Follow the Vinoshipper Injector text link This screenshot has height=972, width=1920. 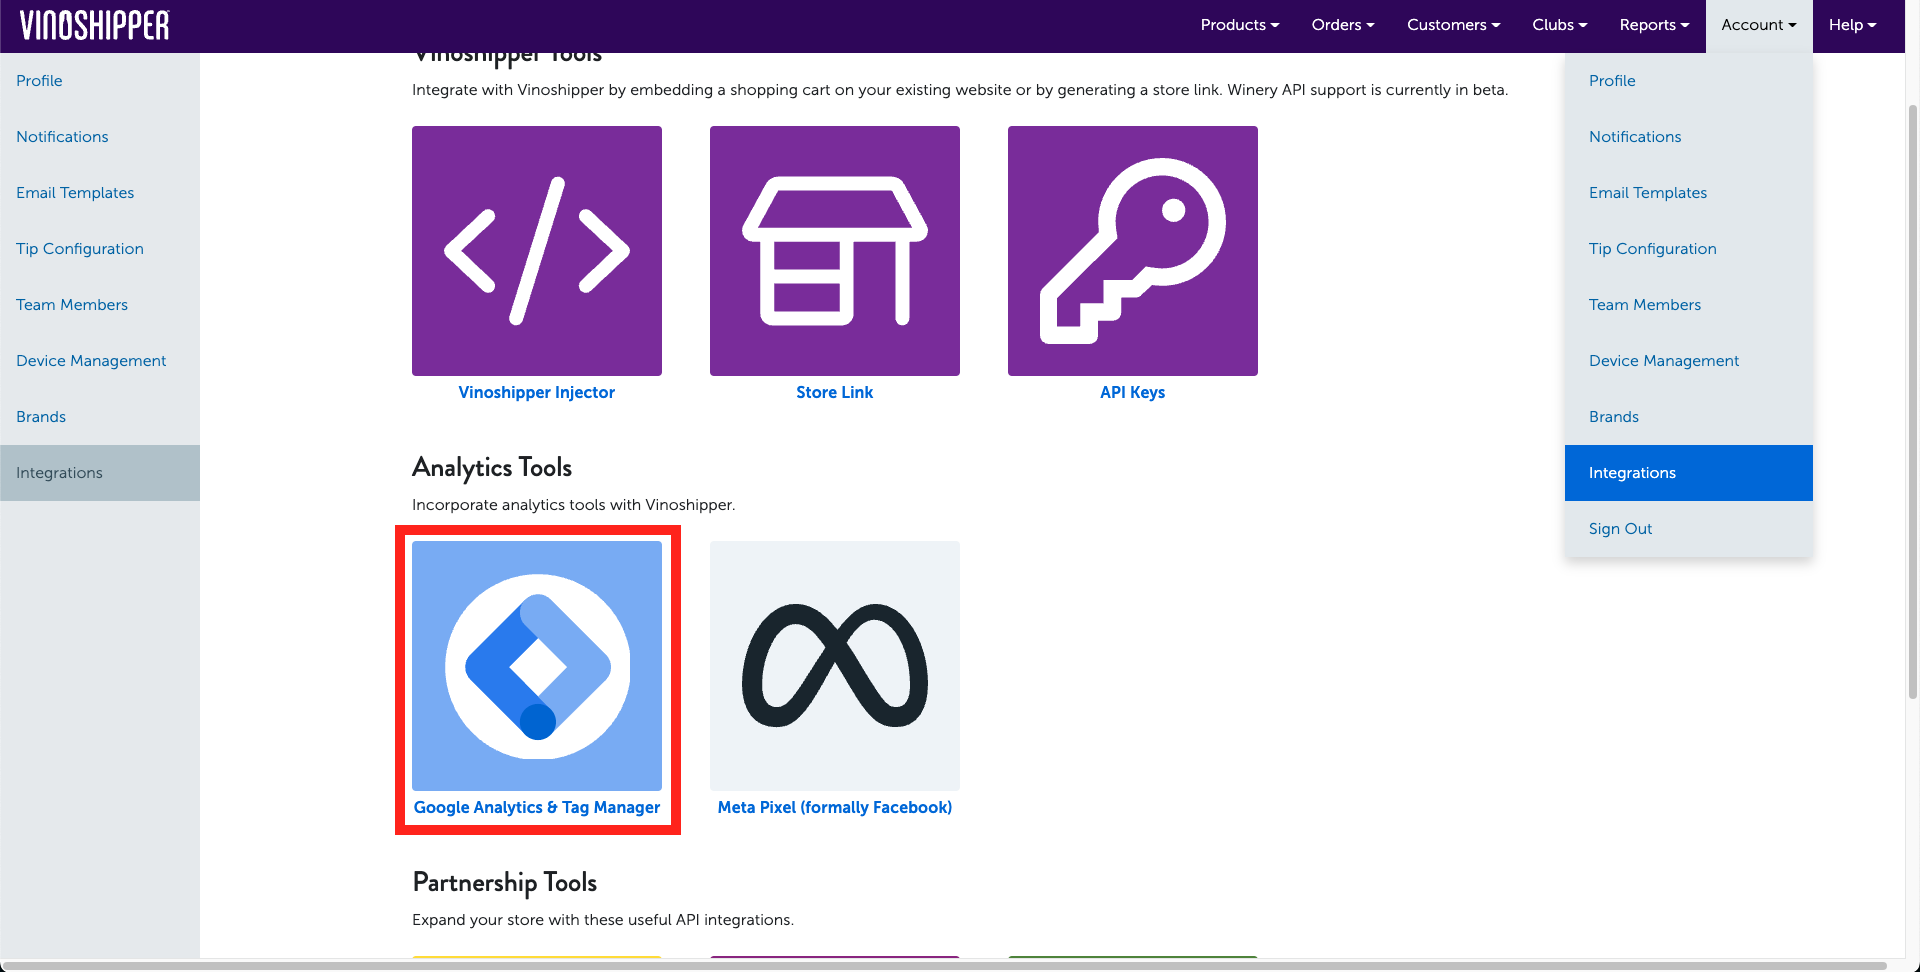(x=537, y=393)
